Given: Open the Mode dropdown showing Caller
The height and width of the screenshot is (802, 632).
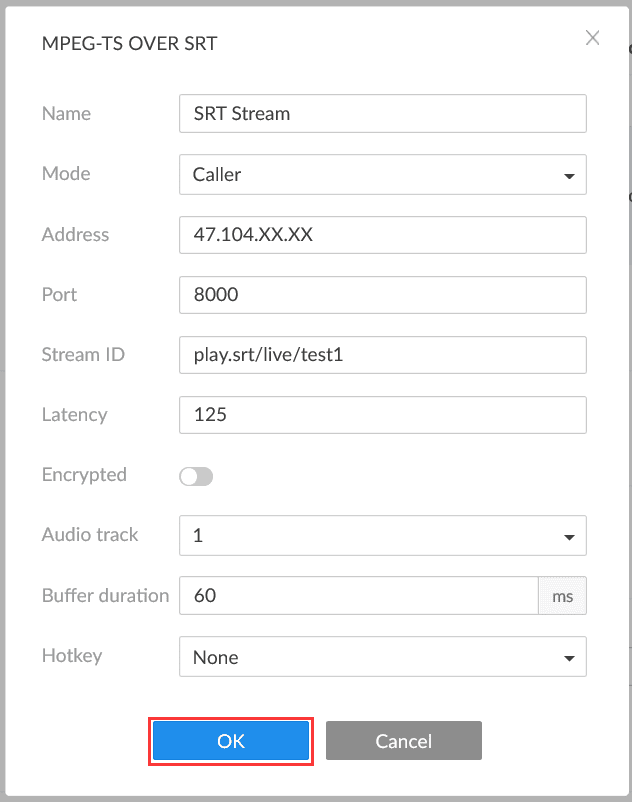Looking at the screenshot, I should tap(382, 174).
